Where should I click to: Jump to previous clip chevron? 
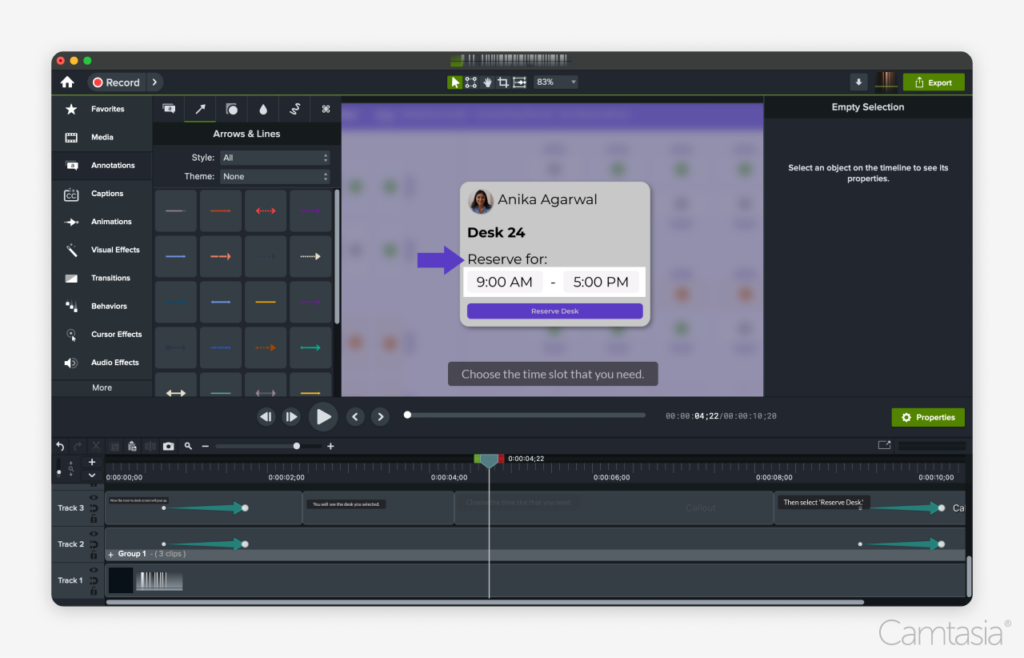(x=355, y=416)
